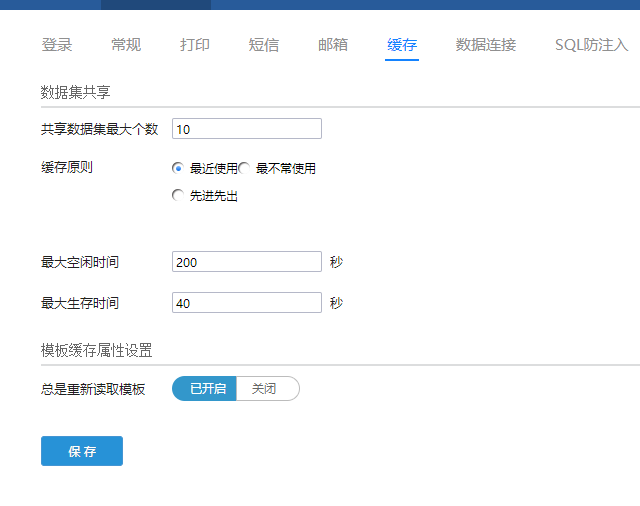The image size is (640, 506).
Task: Focus the 最大空闲时间 input box
Action: tap(247, 262)
